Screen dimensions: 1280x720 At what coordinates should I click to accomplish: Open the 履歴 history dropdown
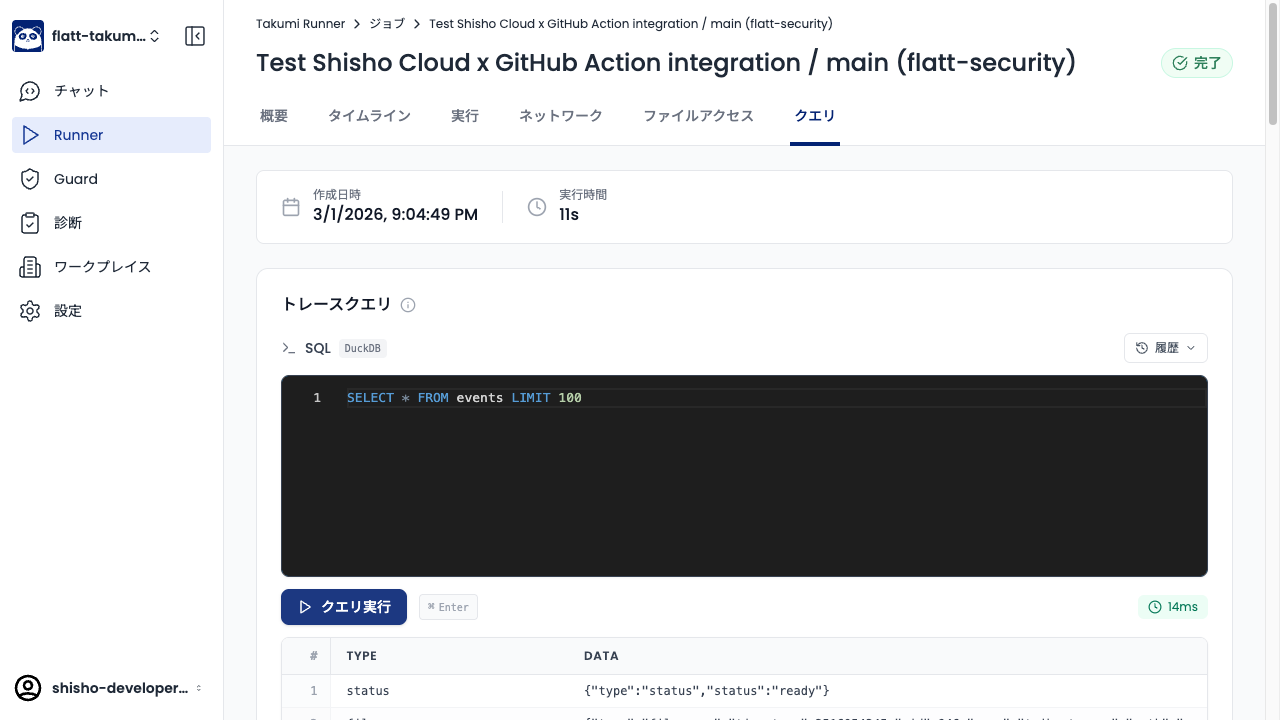(1165, 348)
